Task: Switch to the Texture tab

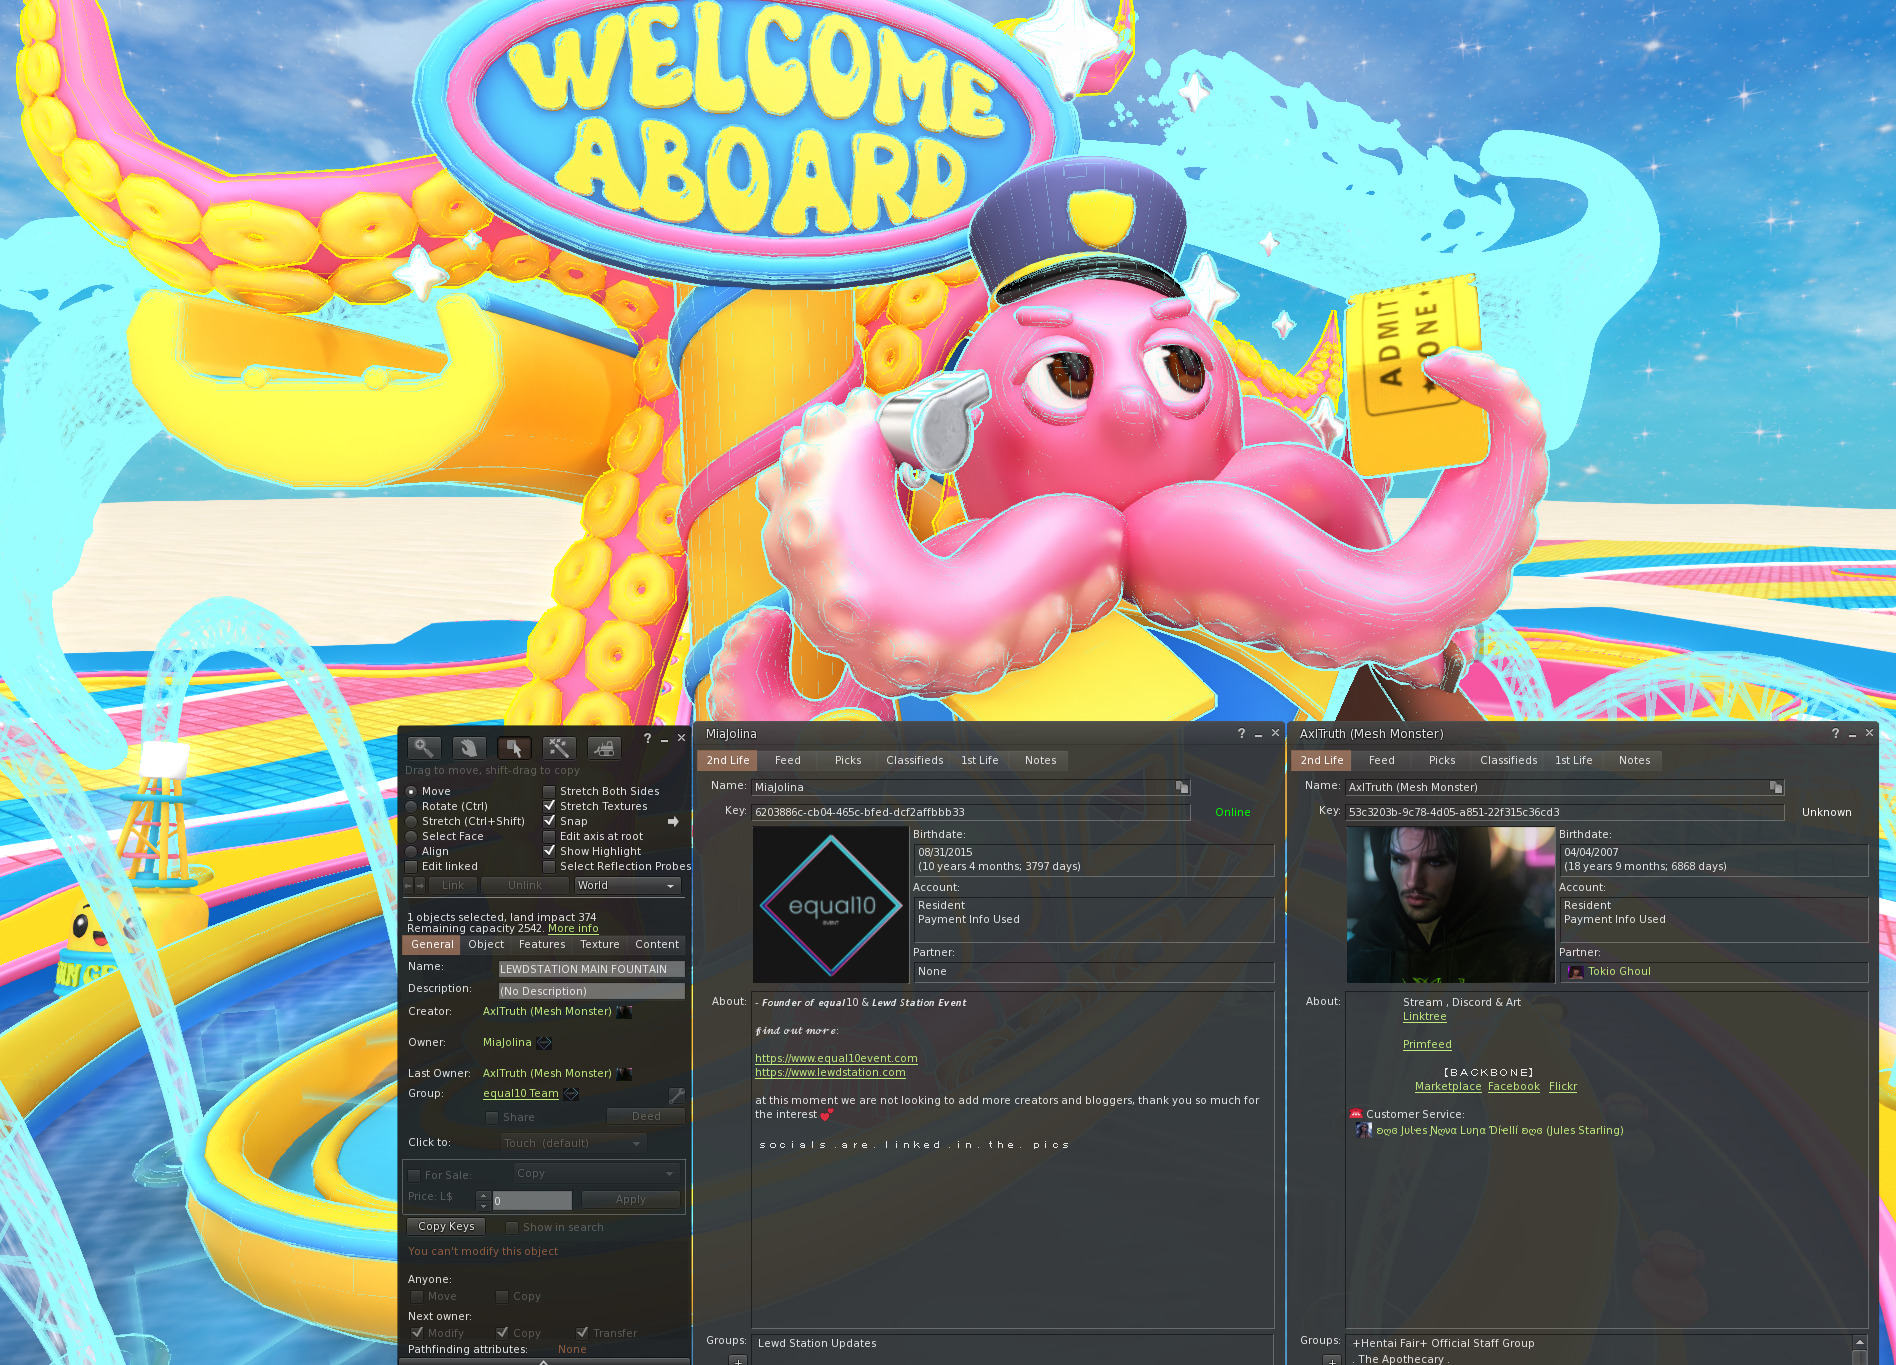Action: (599, 945)
